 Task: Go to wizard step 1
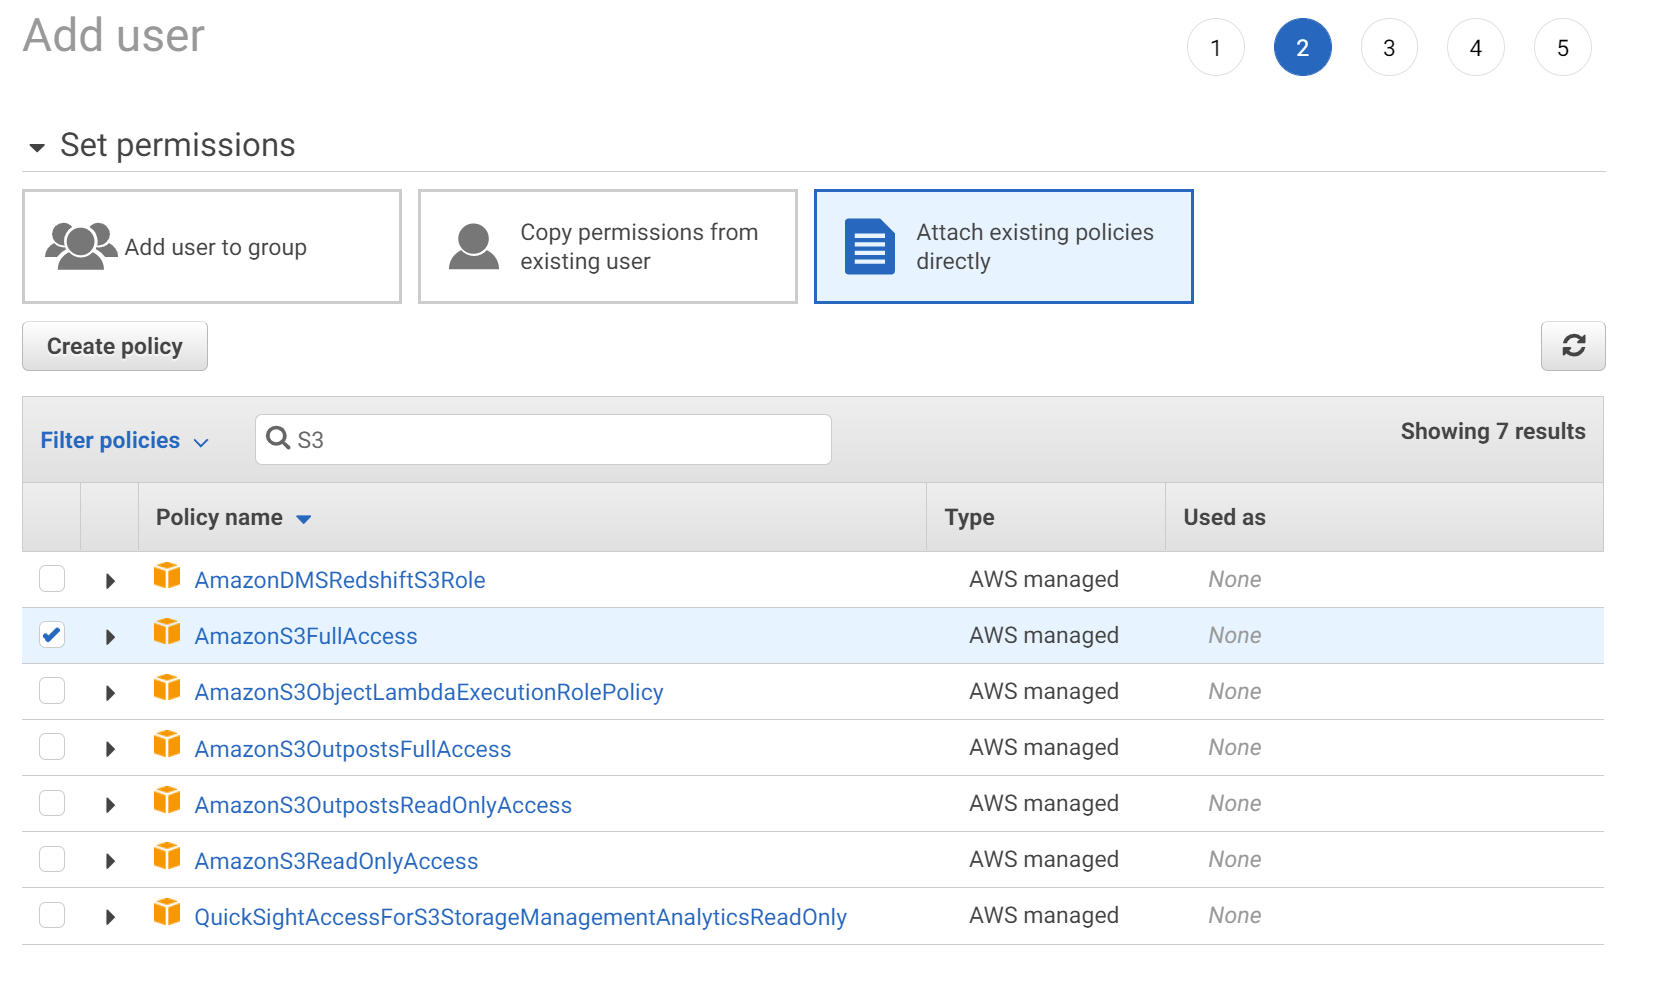pyautogui.click(x=1215, y=47)
